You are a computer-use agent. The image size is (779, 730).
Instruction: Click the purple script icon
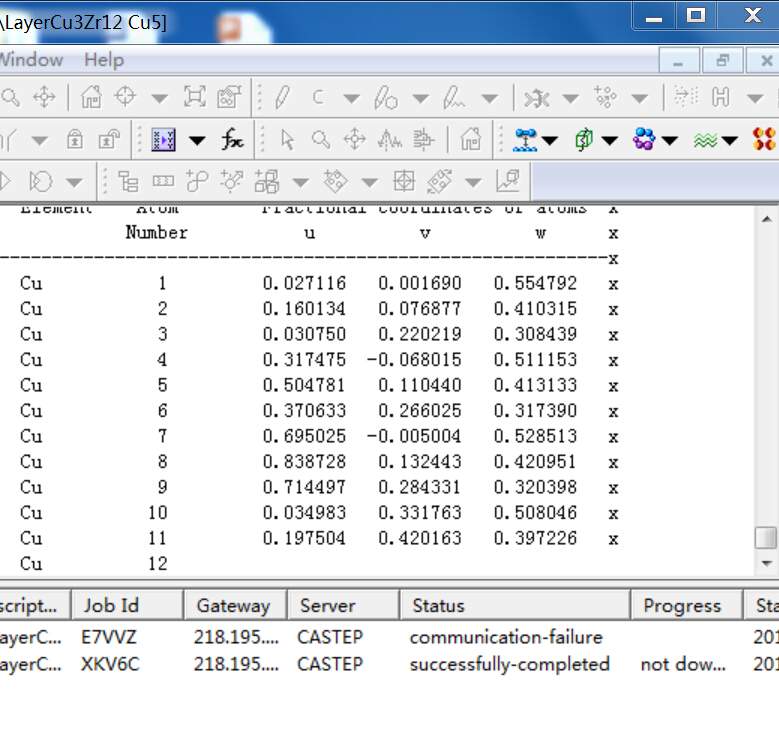click(163, 140)
